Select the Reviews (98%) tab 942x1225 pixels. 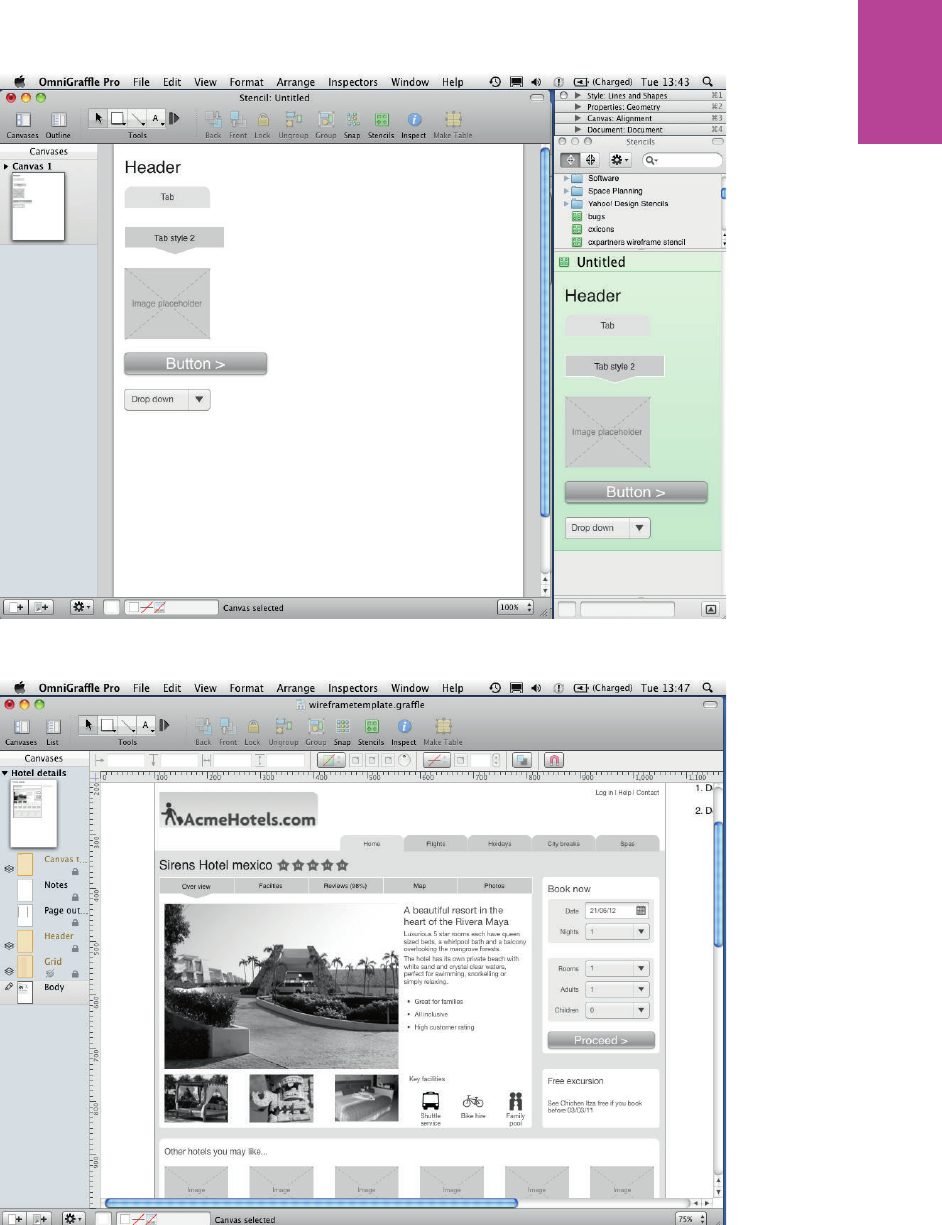coord(345,886)
